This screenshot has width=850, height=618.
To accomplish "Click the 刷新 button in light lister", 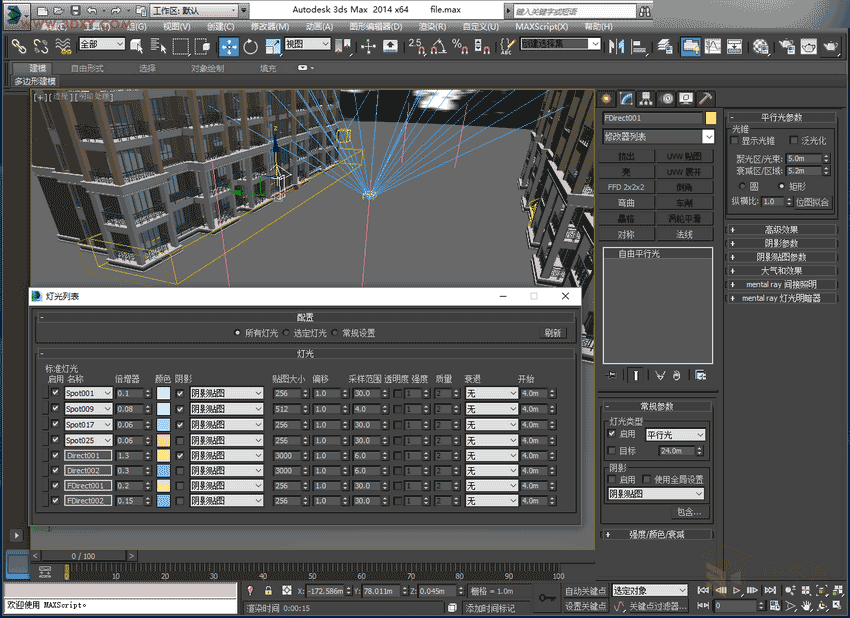I will pos(552,333).
